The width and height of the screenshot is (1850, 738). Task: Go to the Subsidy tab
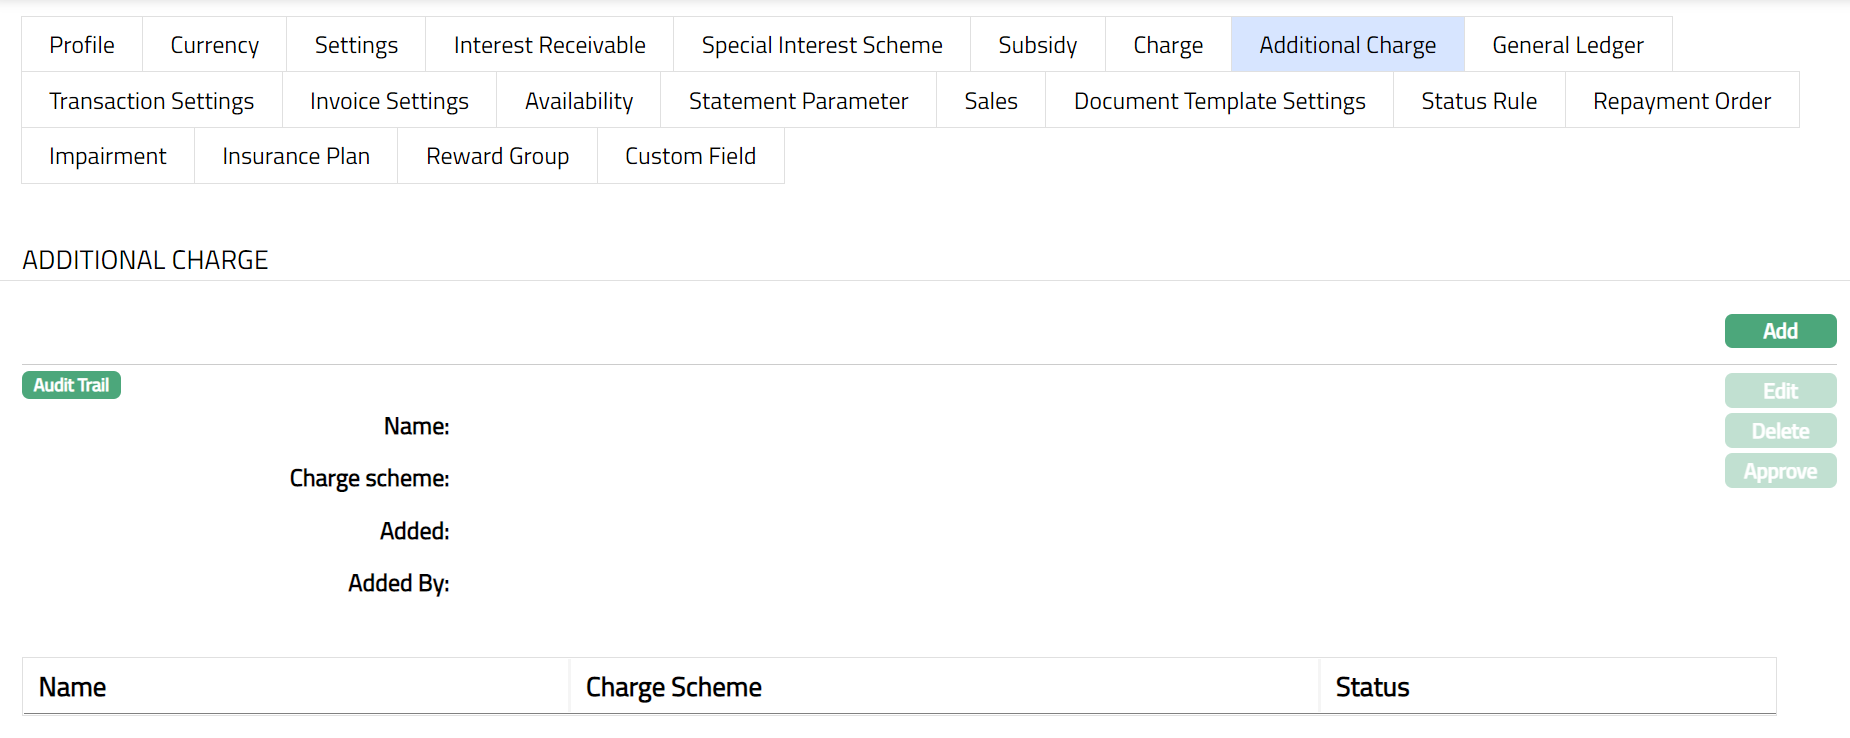point(1037,45)
